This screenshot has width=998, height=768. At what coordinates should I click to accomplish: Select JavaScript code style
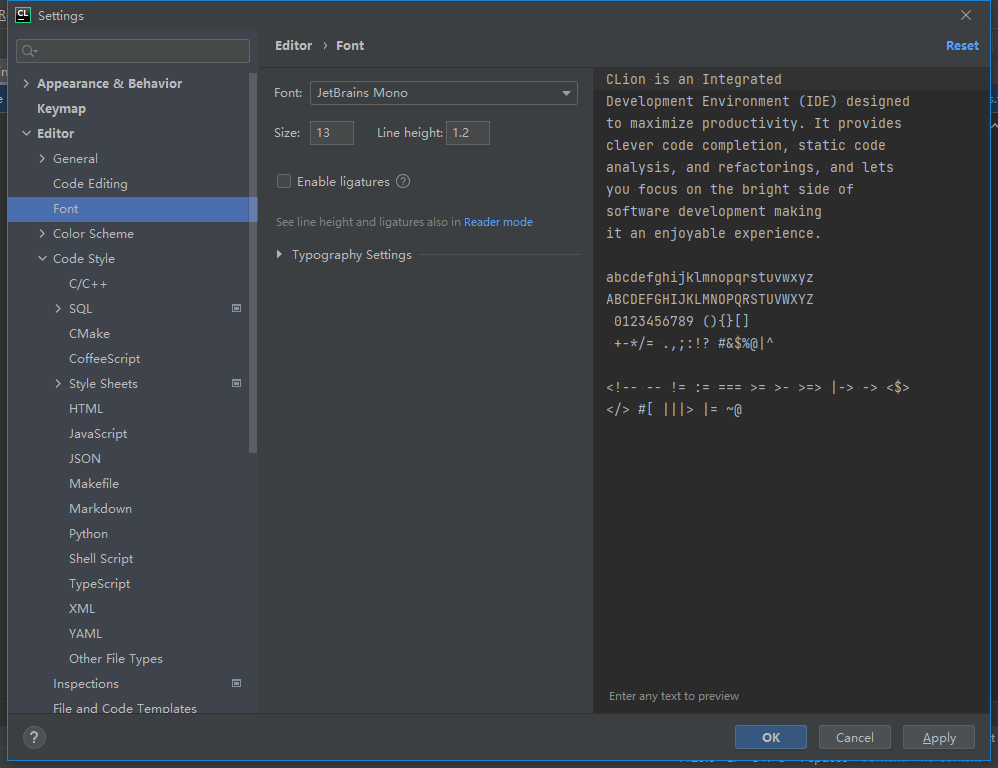(x=98, y=433)
